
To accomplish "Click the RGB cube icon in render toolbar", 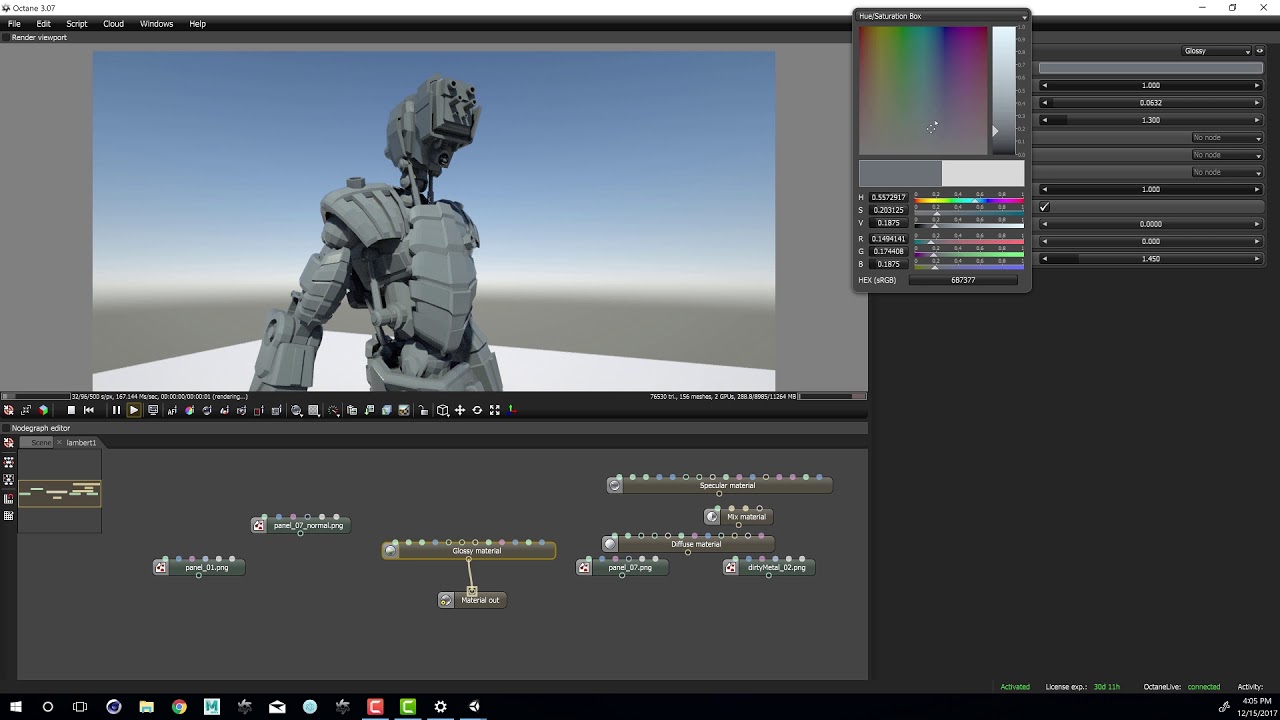I will pyautogui.click(x=43, y=410).
